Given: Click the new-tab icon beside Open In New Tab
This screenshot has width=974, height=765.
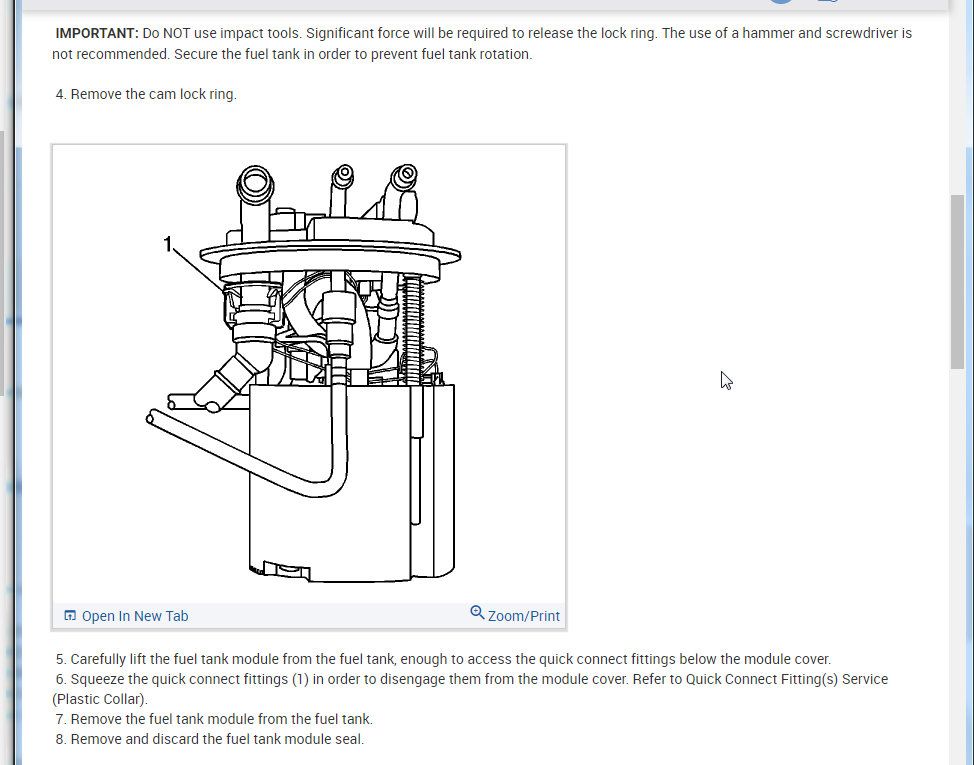Looking at the screenshot, I should tap(70, 615).
